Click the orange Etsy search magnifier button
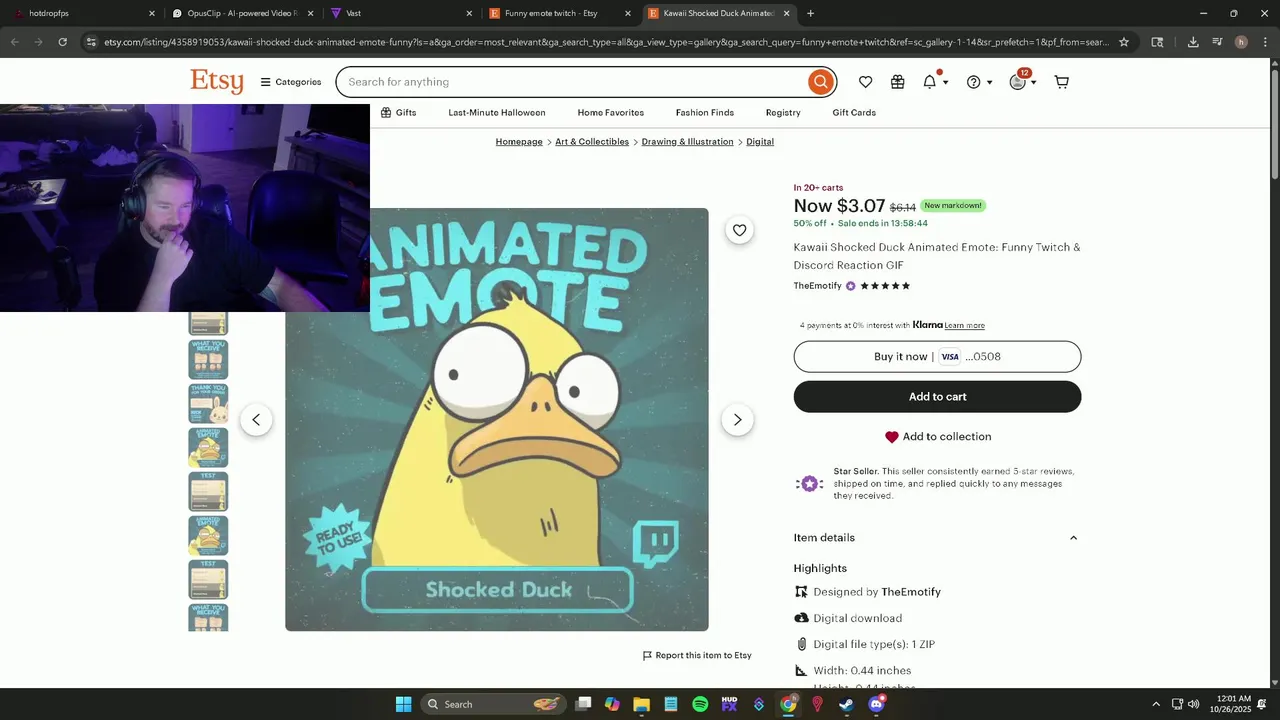 coord(820,82)
